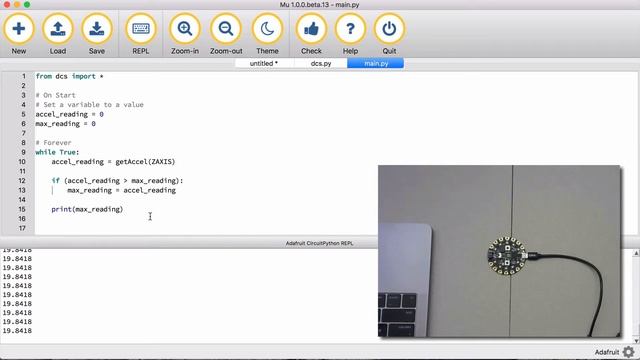640x360 pixels.
Task: Click the 'max_reading = accel_reading' line
Action: click(122, 190)
